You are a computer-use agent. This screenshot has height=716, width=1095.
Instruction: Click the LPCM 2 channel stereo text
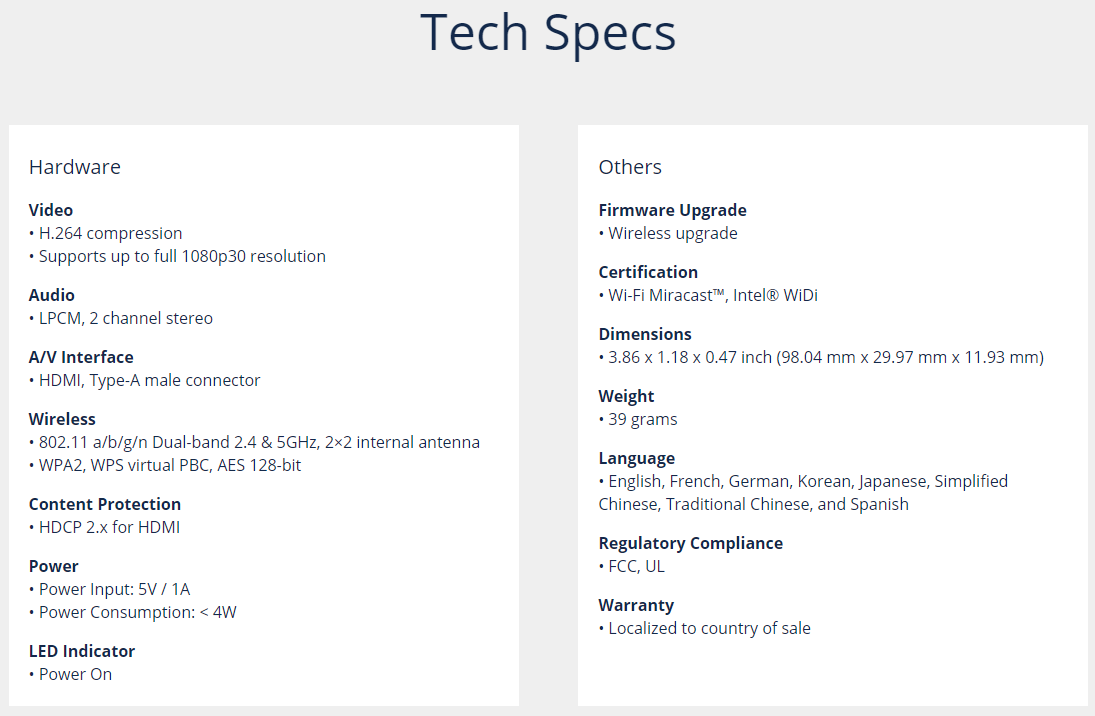125,318
